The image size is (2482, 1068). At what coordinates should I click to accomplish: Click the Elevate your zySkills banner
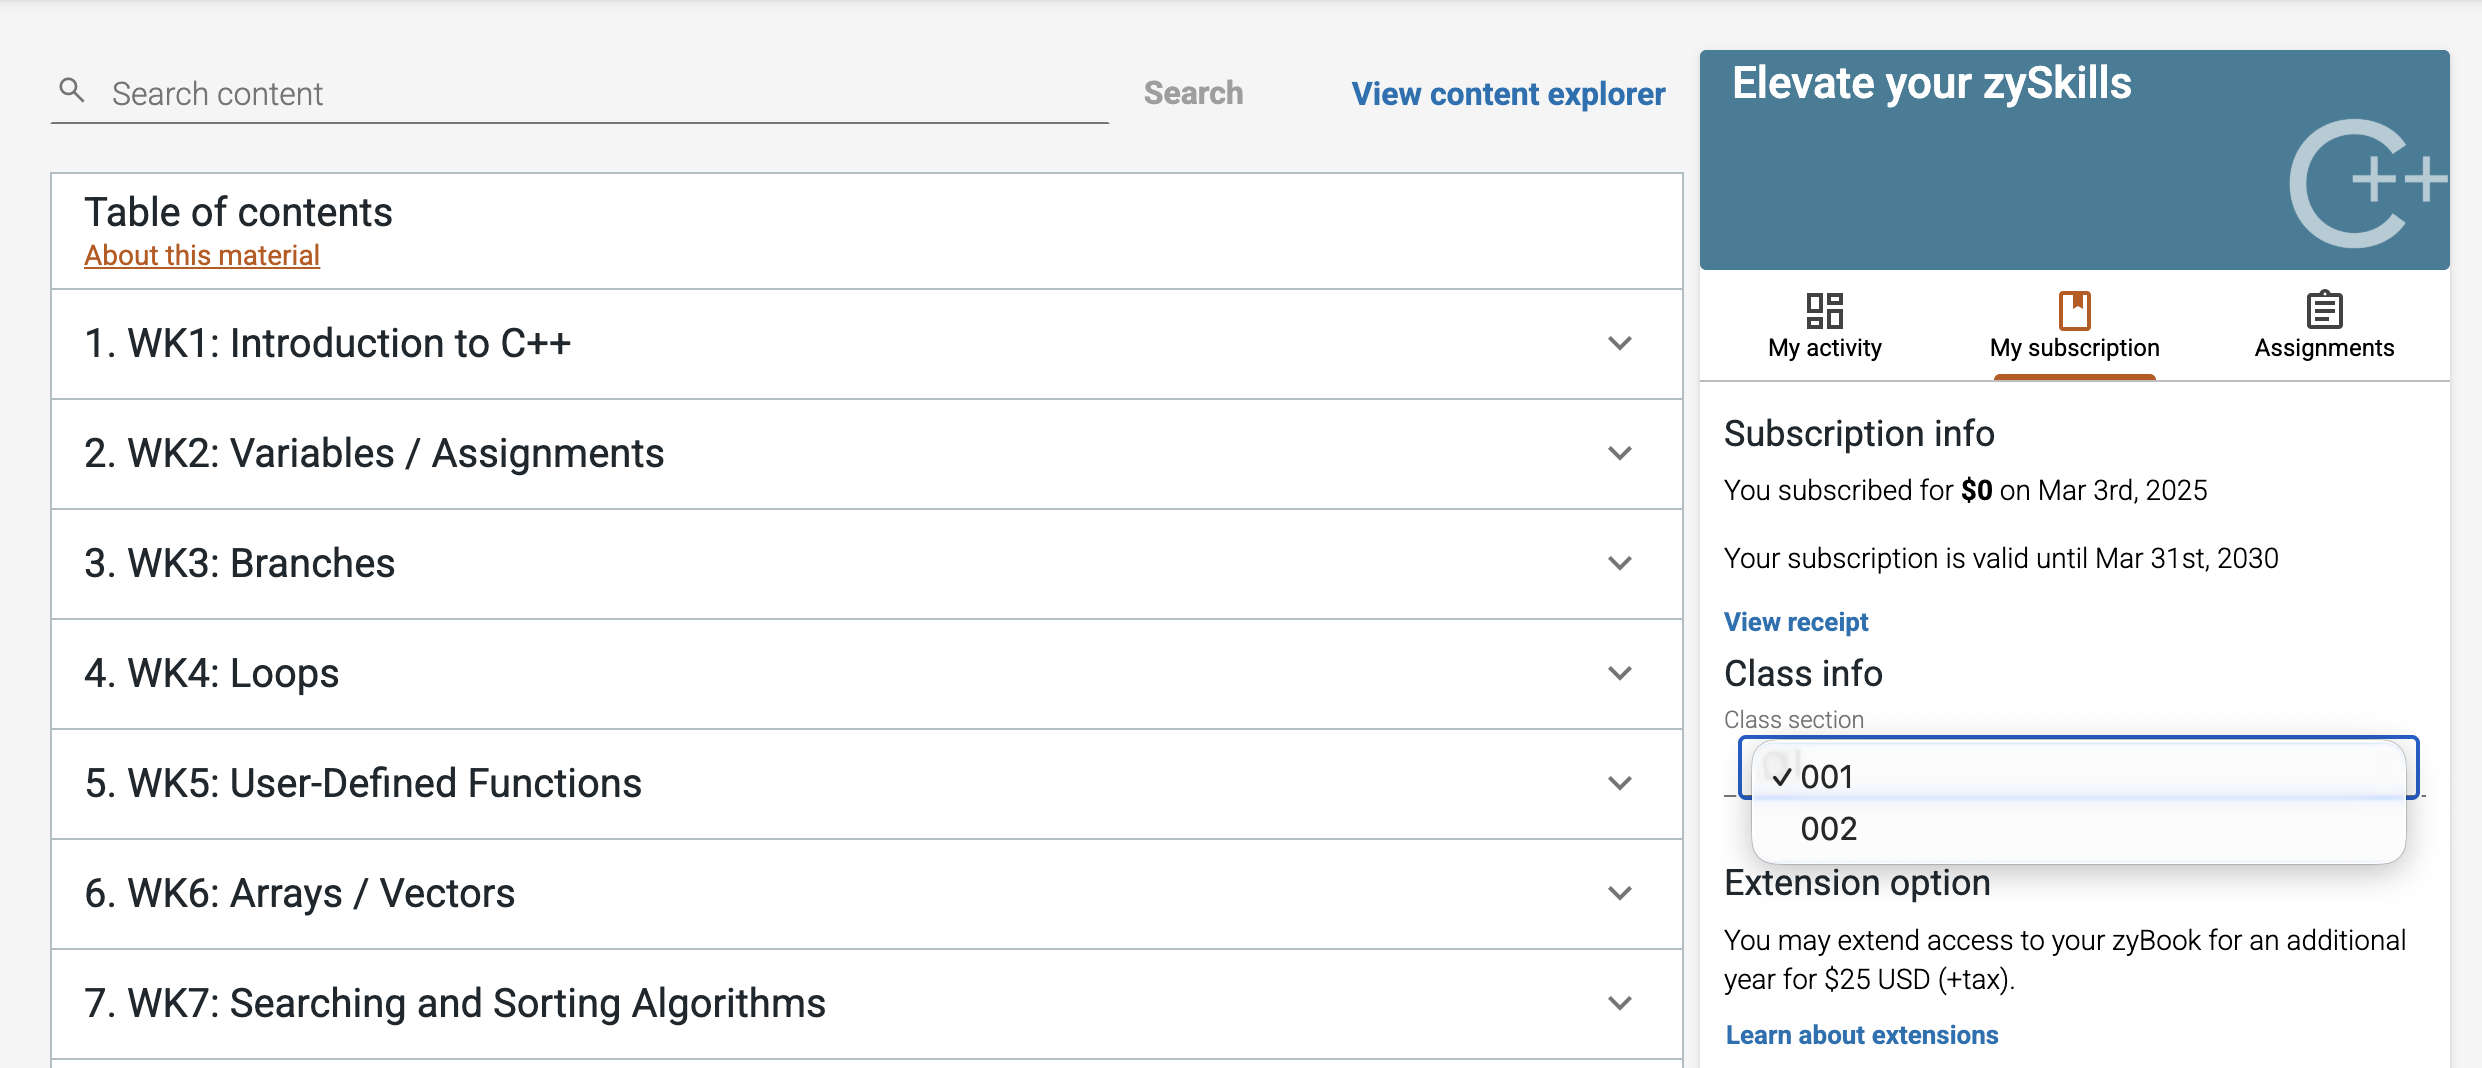(2074, 160)
